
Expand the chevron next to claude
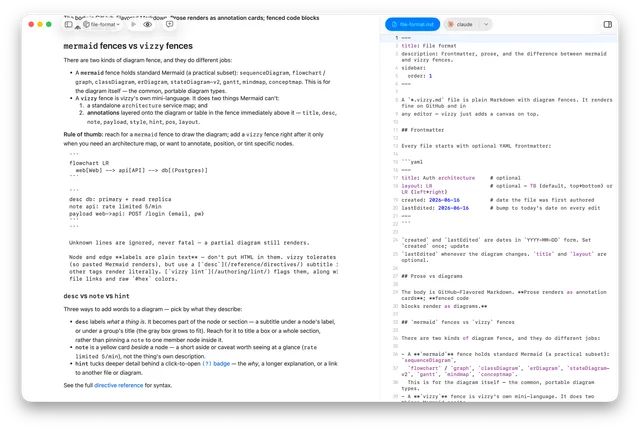click(x=486, y=24)
